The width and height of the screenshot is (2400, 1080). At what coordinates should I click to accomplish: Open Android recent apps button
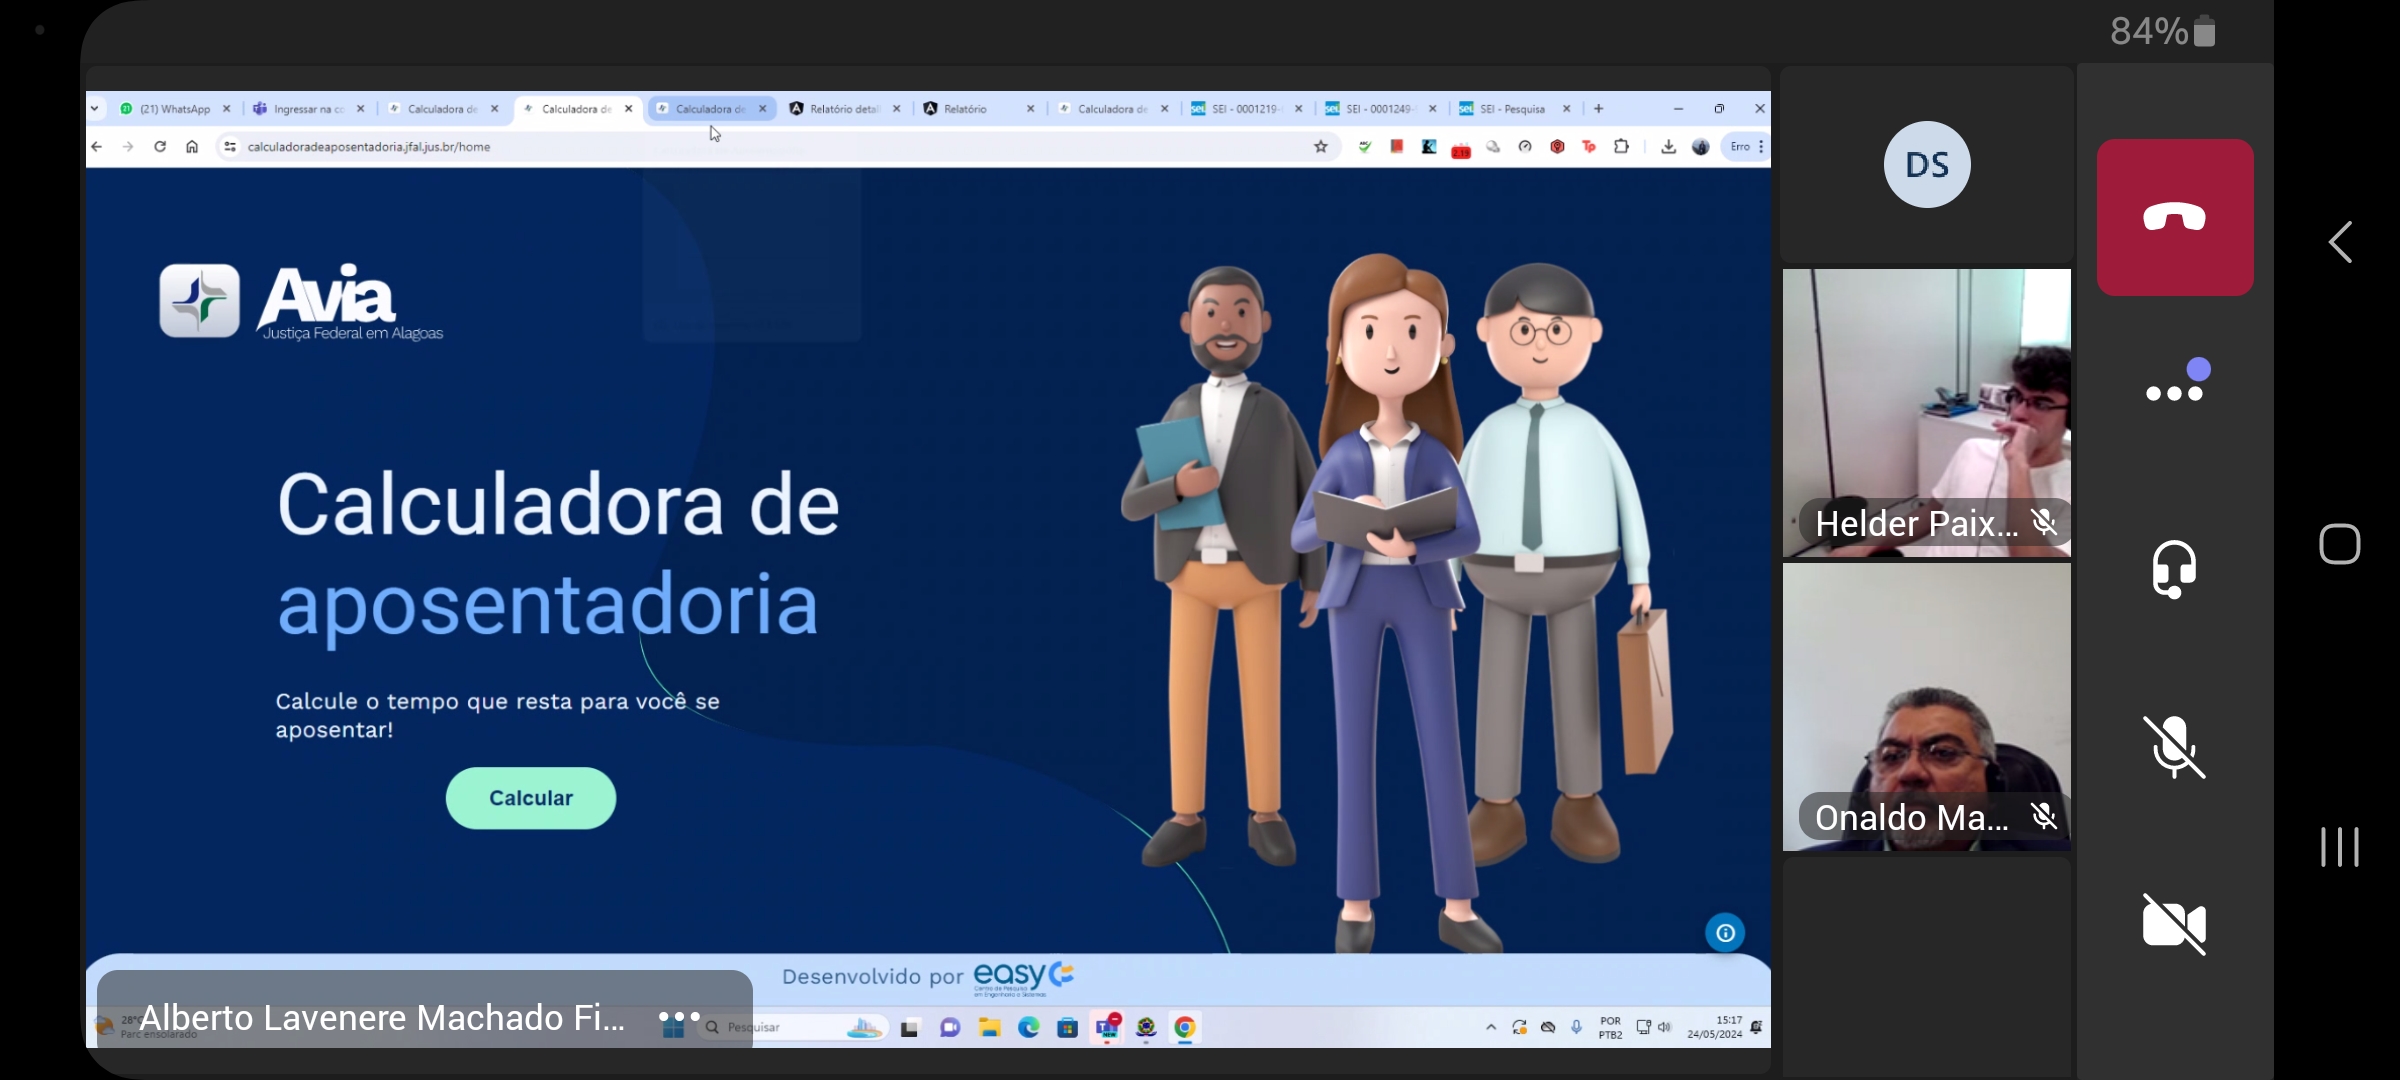(x=2340, y=847)
